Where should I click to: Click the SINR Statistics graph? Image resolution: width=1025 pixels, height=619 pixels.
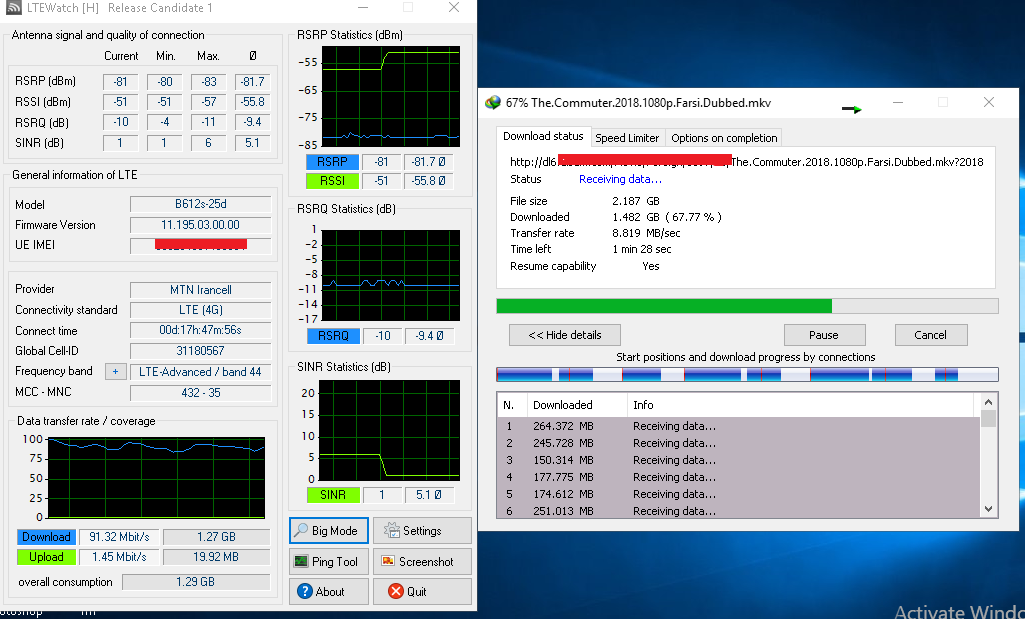(x=391, y=432)
